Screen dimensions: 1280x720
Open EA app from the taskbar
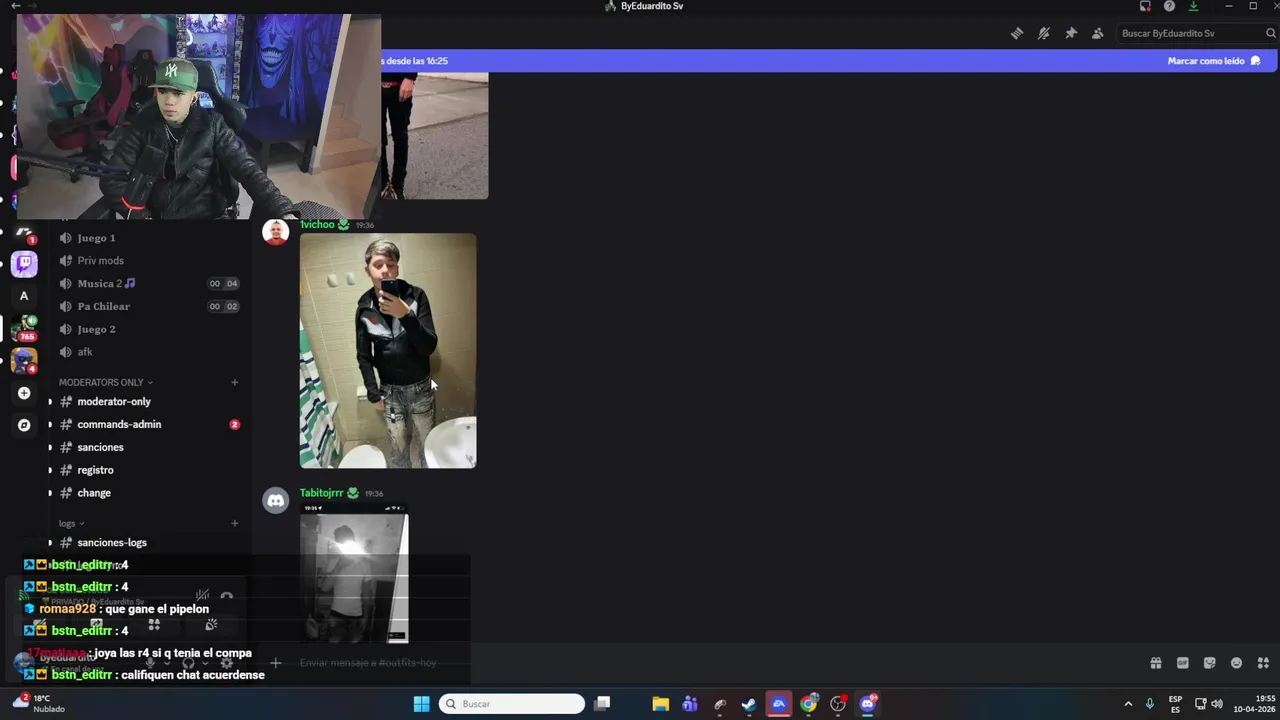coord(779,704)
